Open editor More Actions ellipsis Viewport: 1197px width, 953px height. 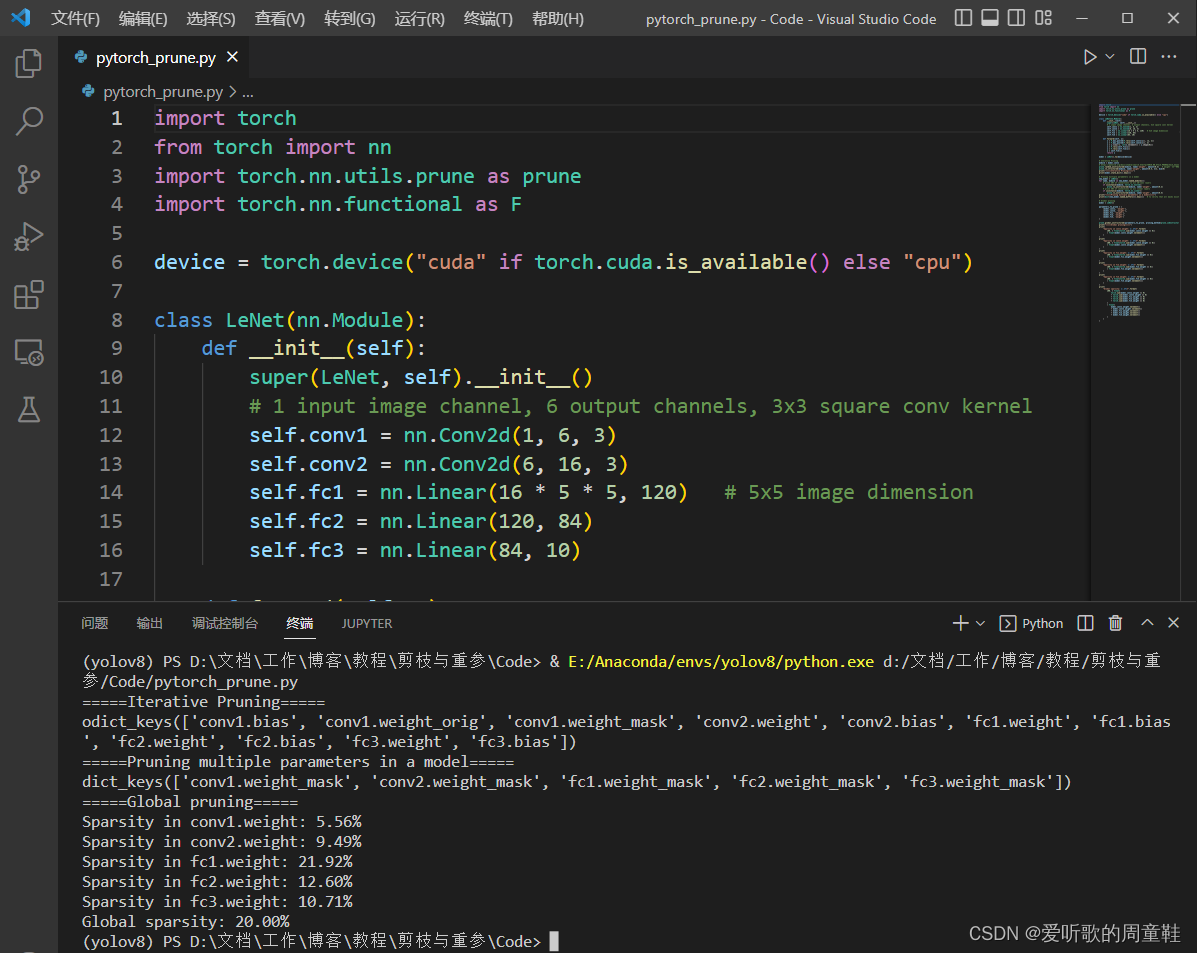pyautogui.click(x=1169, y=57)
